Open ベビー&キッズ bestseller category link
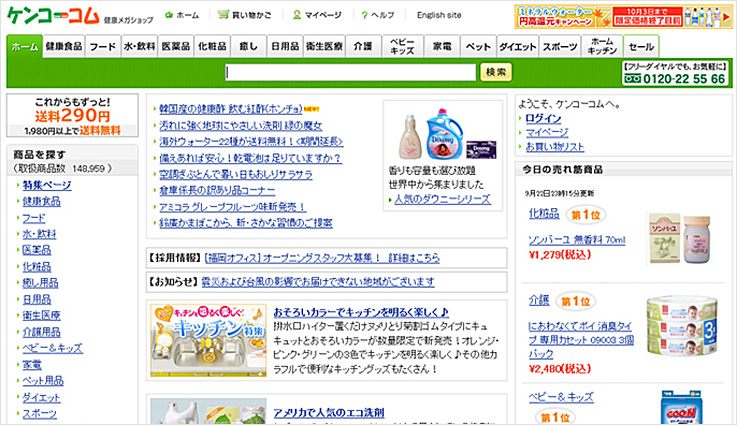Viewport: 737px width, 425px height. pos(561,397)
